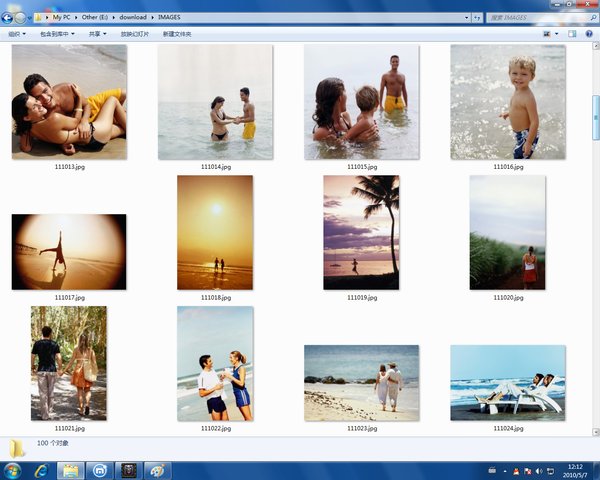600x480 pixels.
Task: Toggle the preview pane icon in toolbar
Action: click(572, 34)
